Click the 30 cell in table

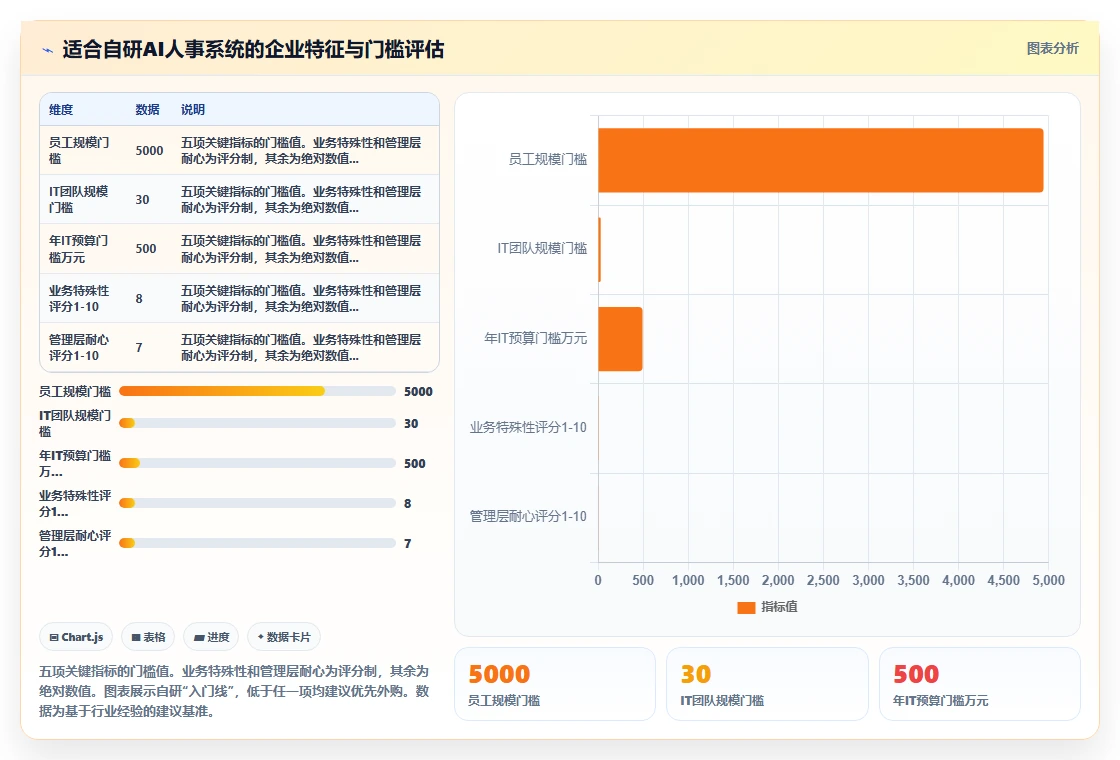tap(142, 200)
